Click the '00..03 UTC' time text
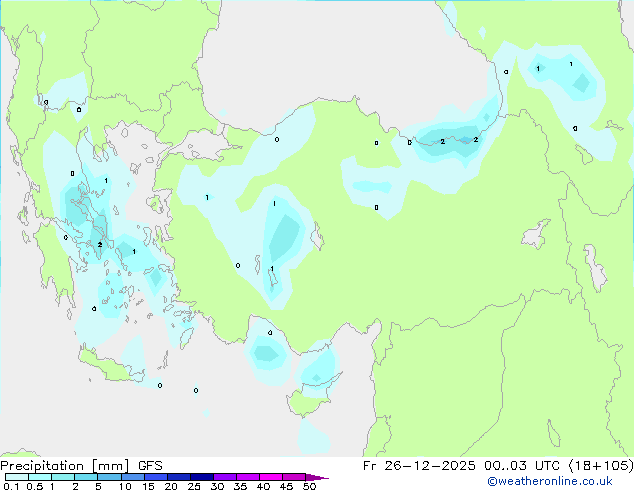Screen dimensions: 634x490 pos(522,466)
